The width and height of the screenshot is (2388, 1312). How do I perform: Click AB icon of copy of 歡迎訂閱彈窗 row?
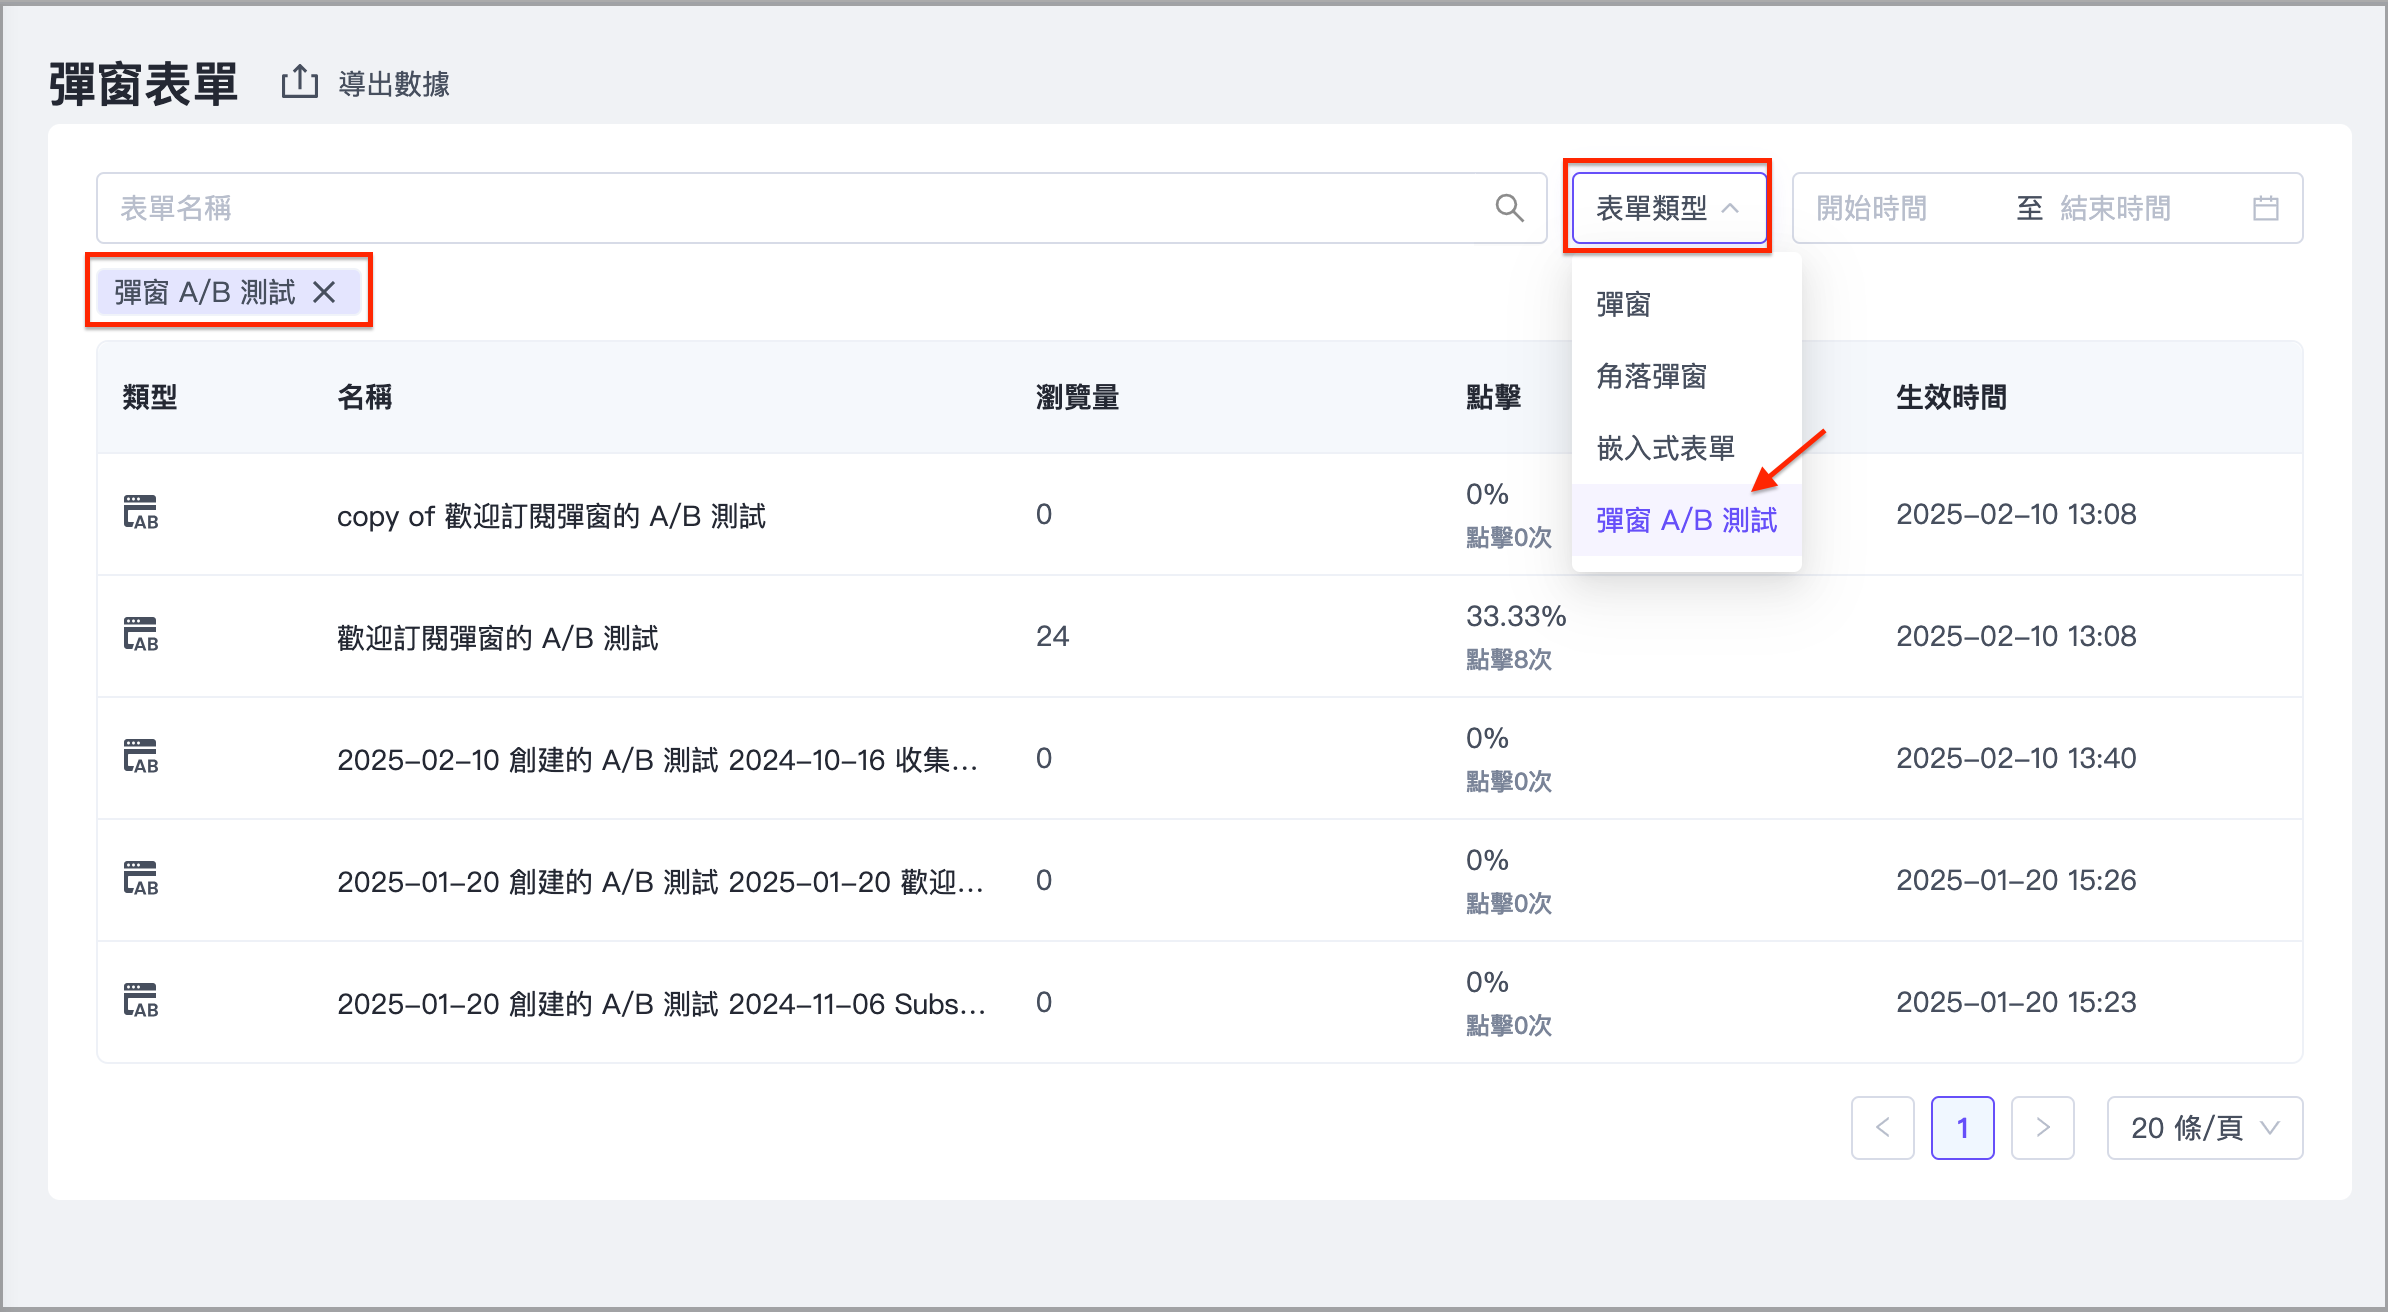click(x=141, y=513)
